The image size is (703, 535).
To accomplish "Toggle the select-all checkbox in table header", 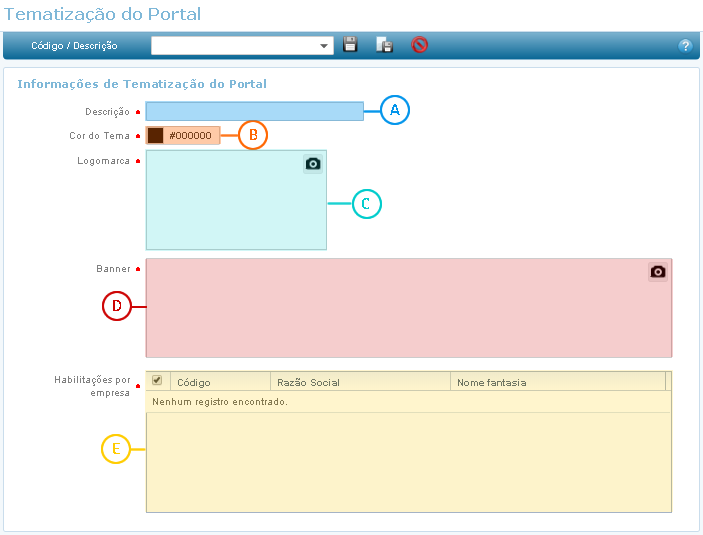I will 157,381.
